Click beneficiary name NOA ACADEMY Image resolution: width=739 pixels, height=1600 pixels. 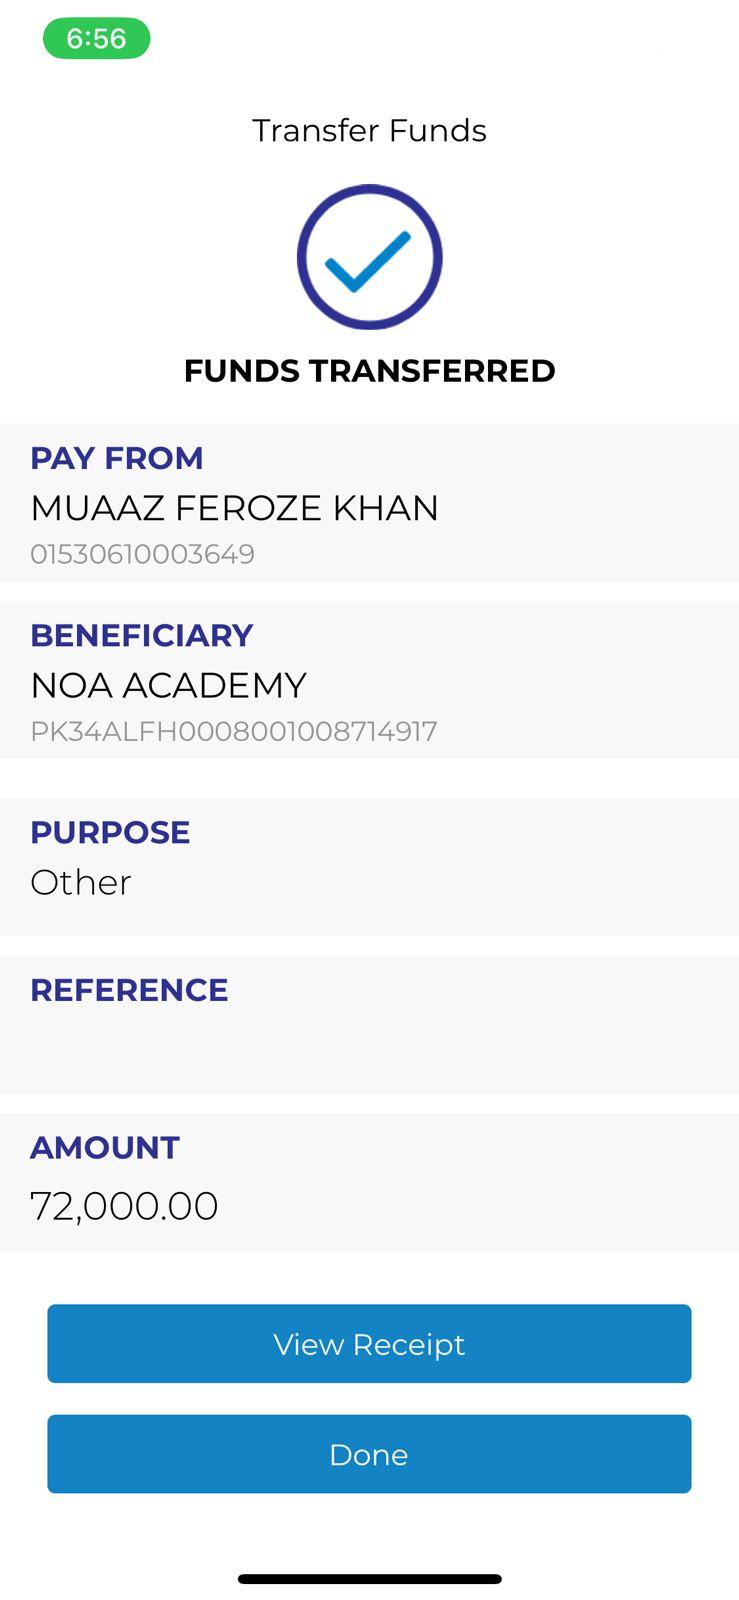tap(168, 685)
